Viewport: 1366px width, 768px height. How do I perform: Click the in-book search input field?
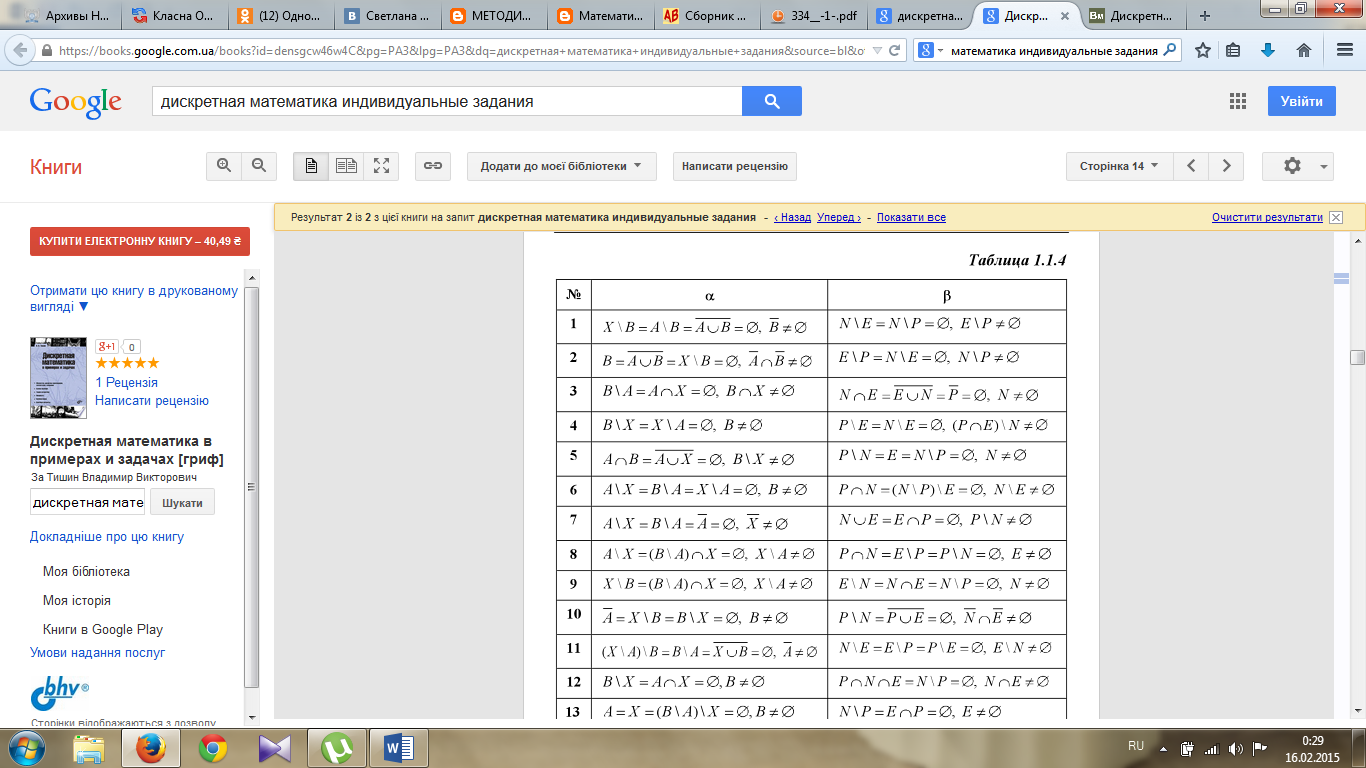coord(88,502)
